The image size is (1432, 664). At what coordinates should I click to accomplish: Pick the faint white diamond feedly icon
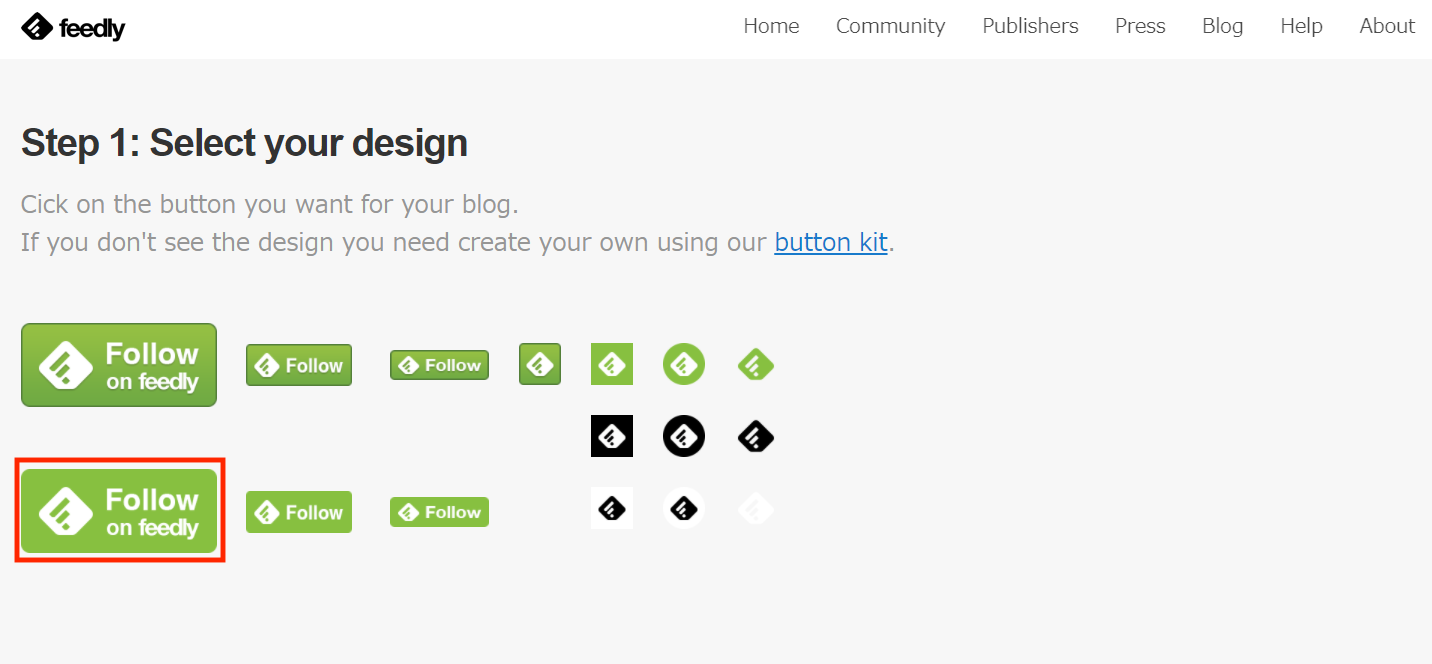pos(756,510)
